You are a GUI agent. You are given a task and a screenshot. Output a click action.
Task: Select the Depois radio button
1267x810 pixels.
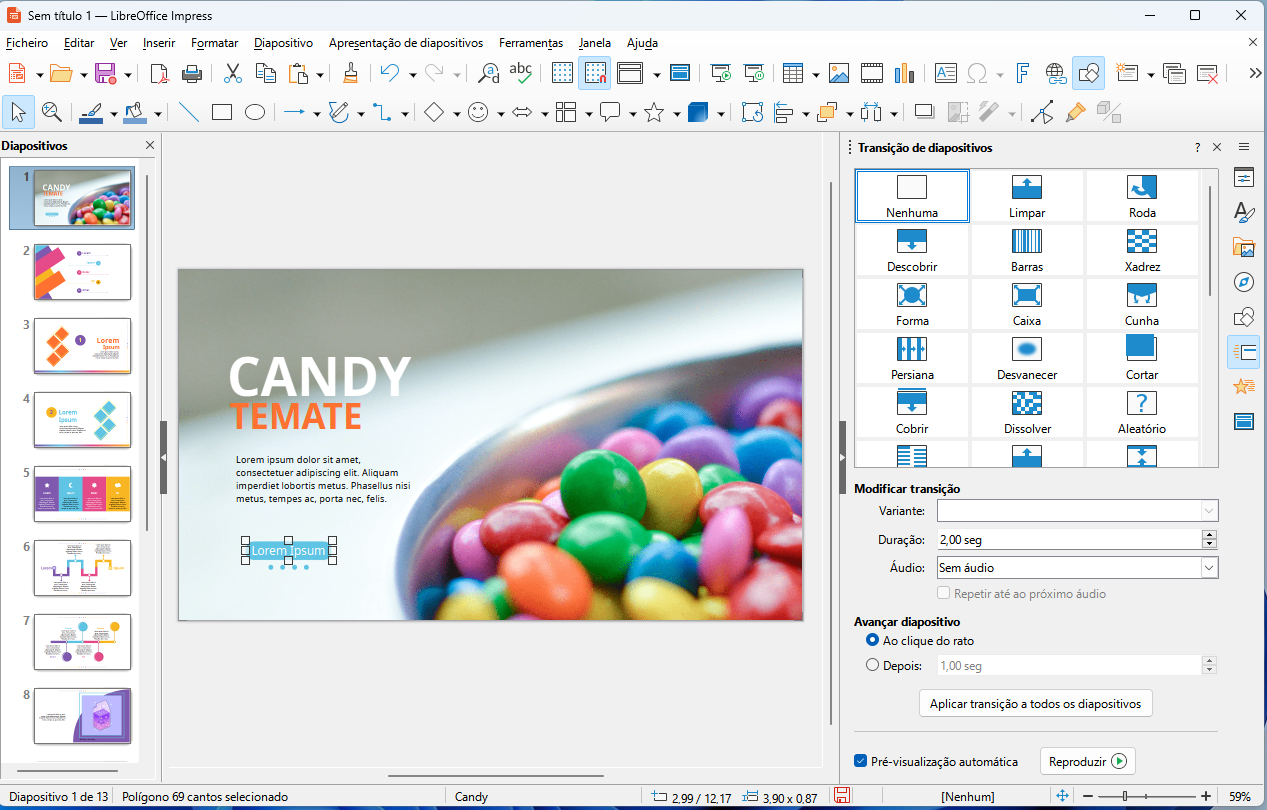(x=873, y=665)
